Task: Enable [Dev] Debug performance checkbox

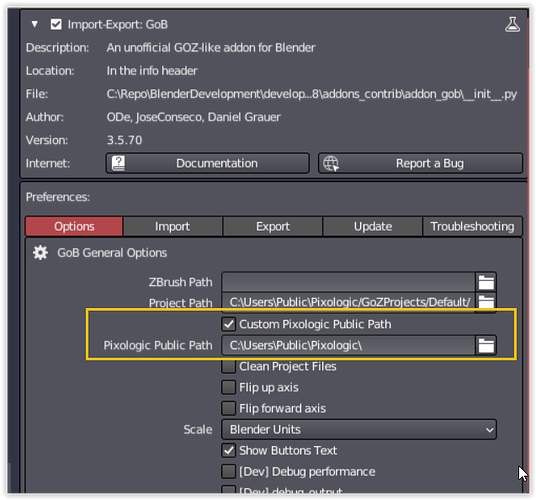Action: (x=229, y=472)
